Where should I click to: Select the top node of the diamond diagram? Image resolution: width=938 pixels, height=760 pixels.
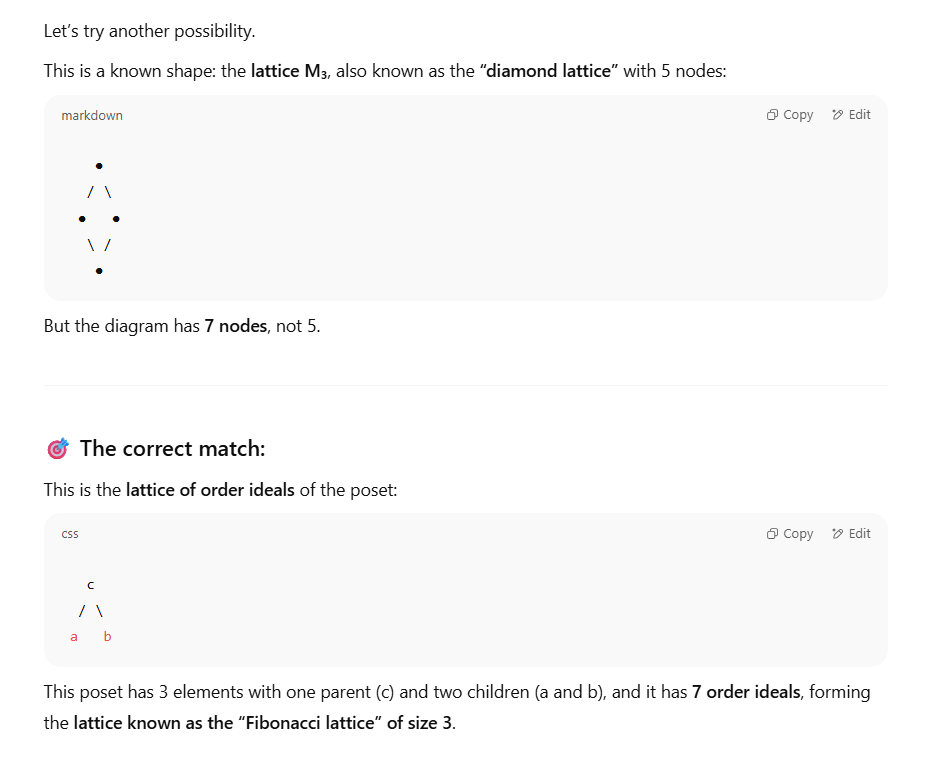(99, 166)
